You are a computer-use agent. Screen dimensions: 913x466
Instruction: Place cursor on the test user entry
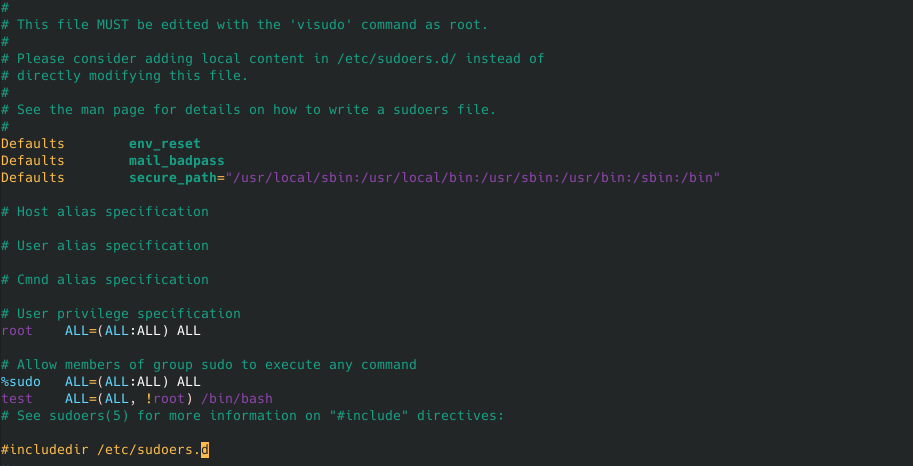click(16, 398)
